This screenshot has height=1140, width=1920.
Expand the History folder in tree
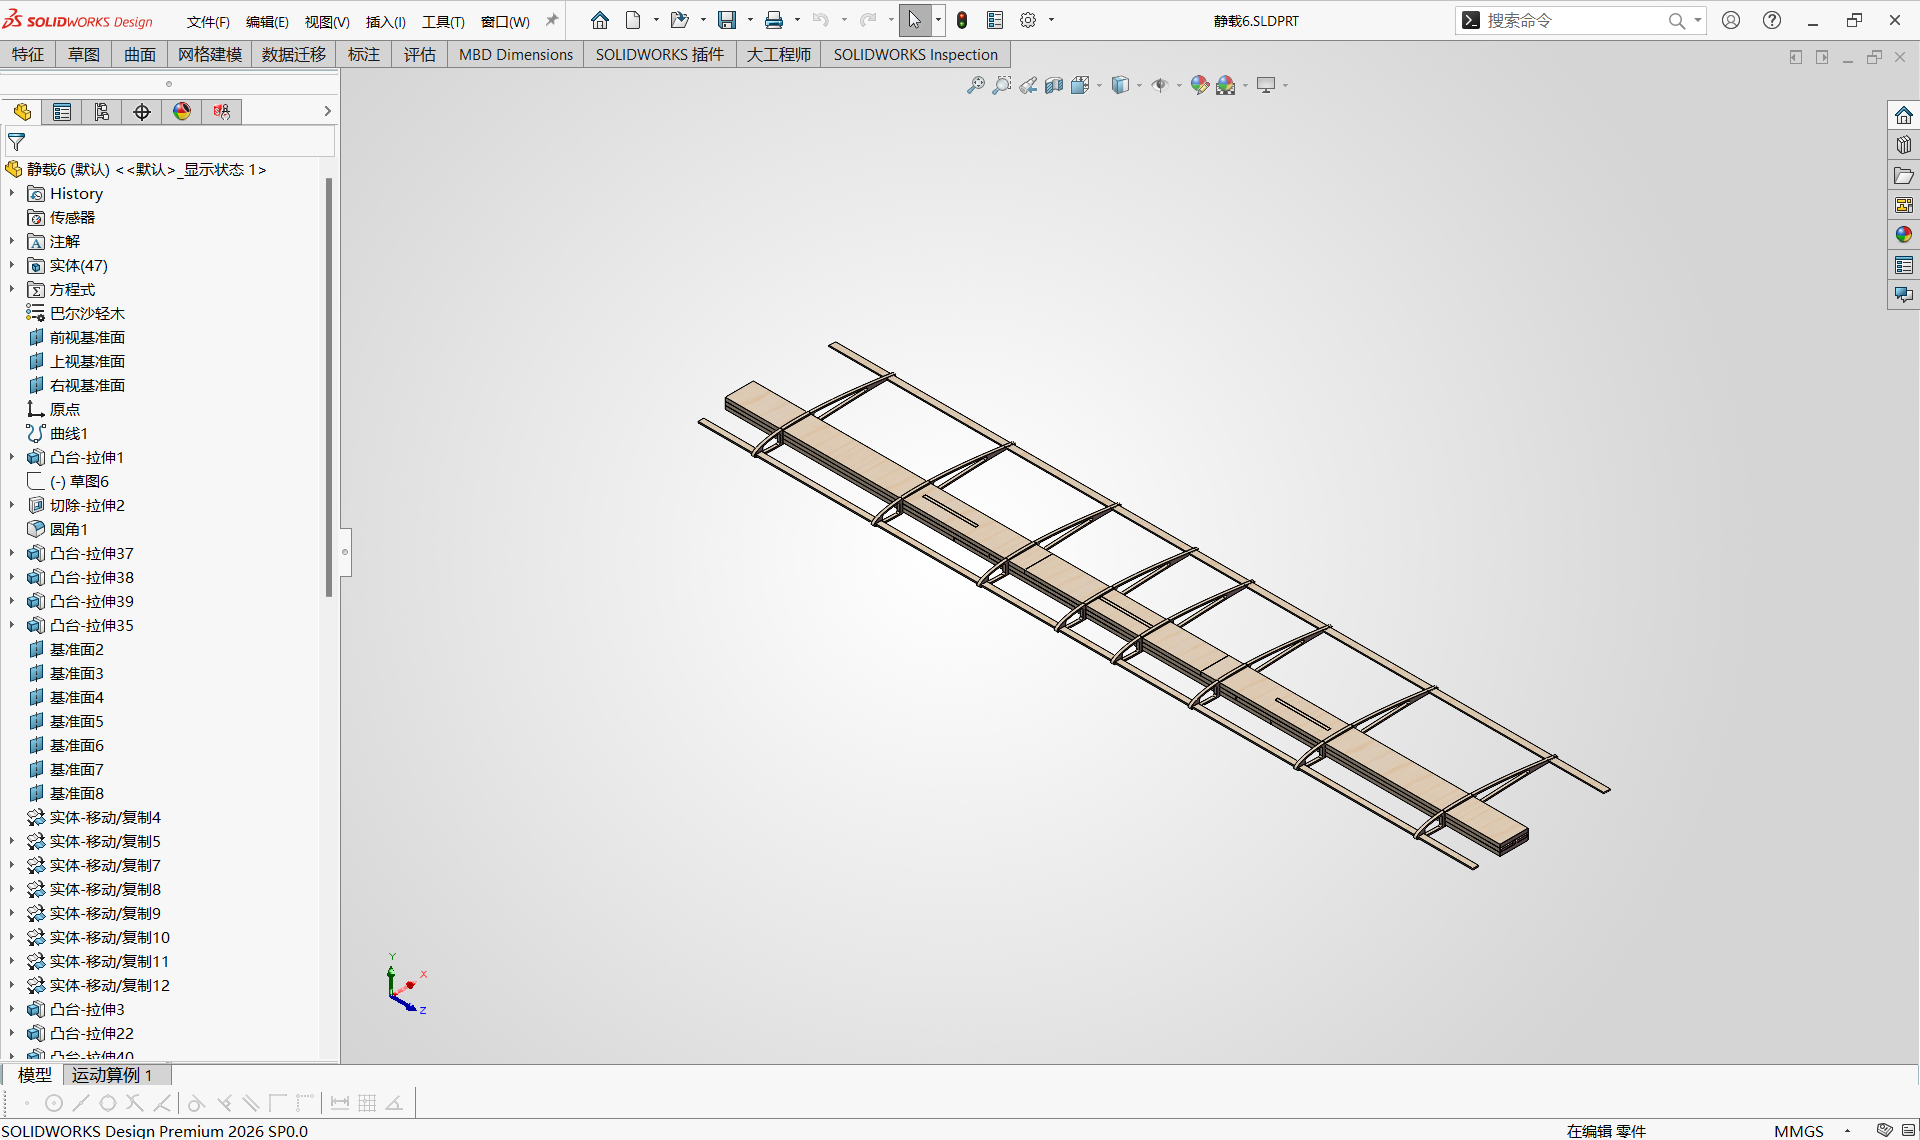click(12, 194)
